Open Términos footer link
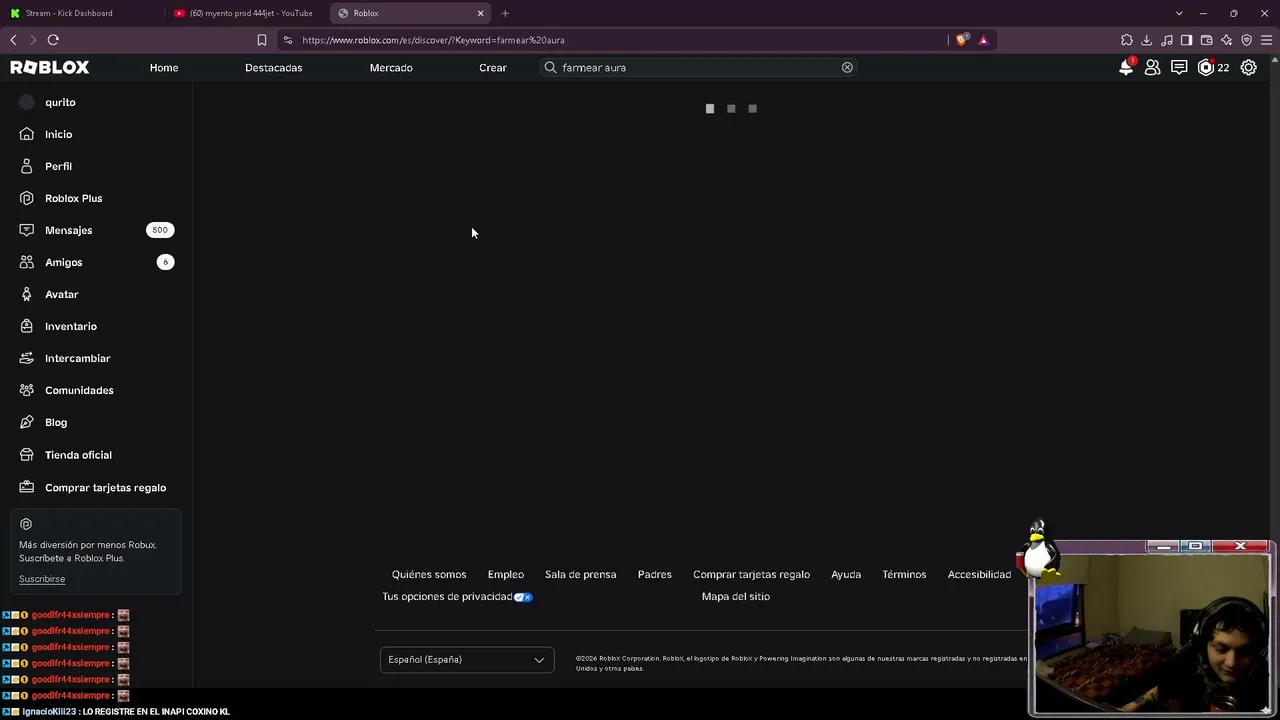Image resolution: width=1280 pixels, height=720 pixels. [x=904, y=575]
